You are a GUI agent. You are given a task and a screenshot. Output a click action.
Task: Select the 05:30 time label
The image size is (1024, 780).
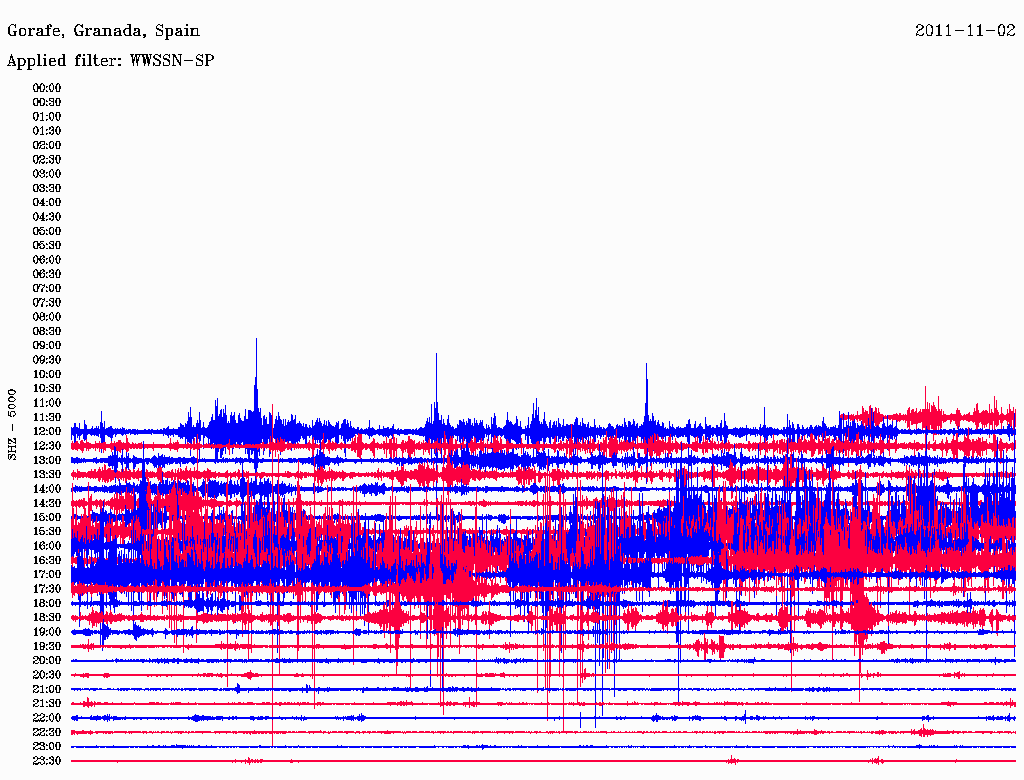(x=47, y=246)
